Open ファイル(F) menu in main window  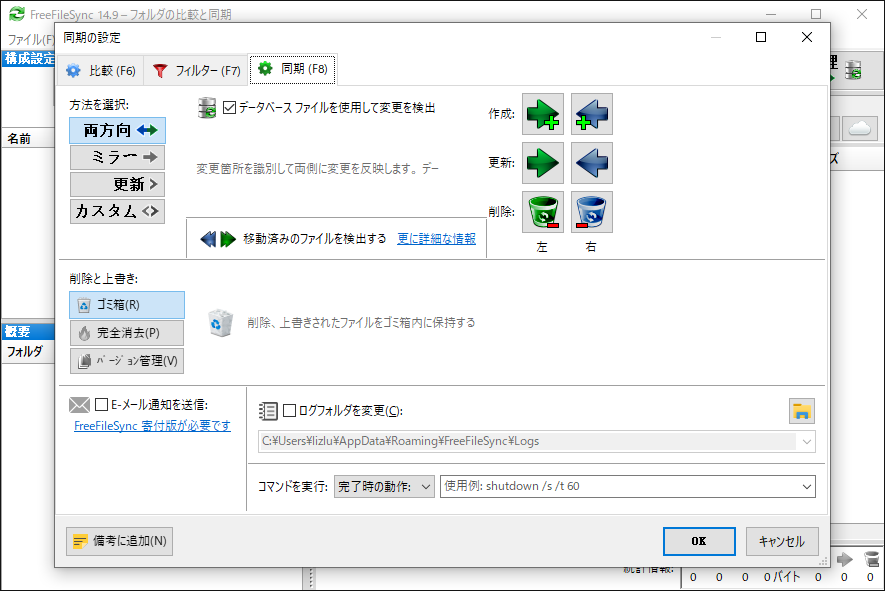pyautogui.click(x=30, y=39)
